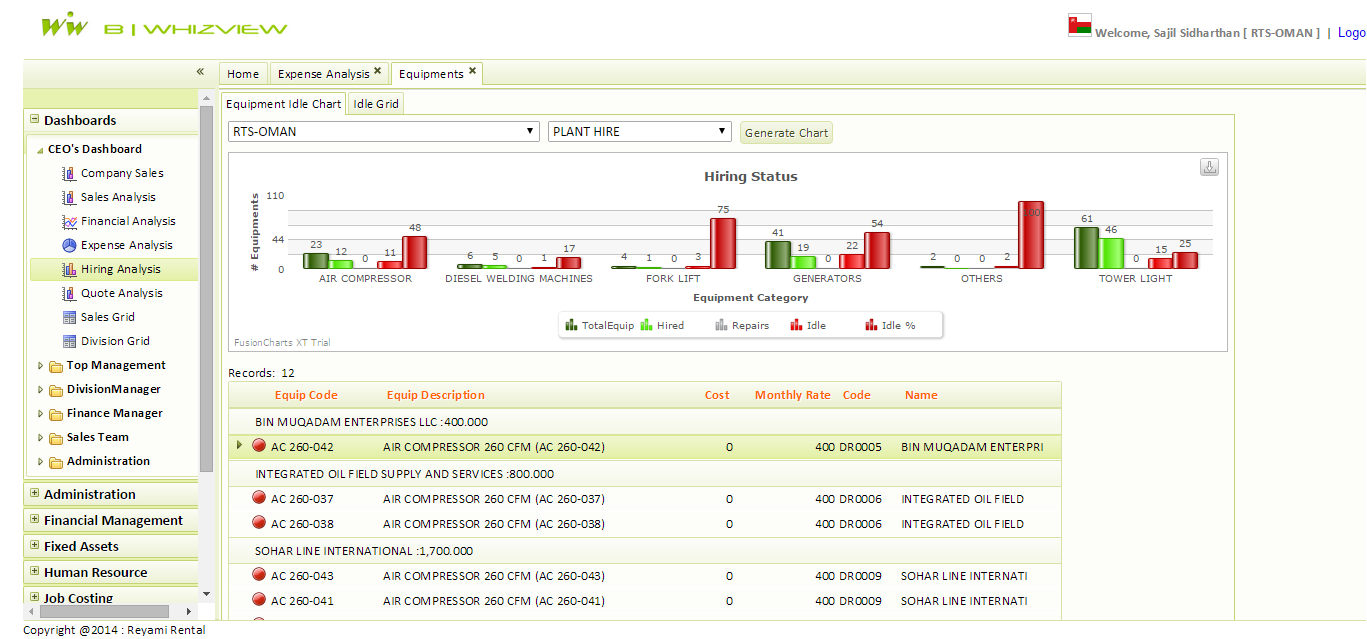The image size is (1367, 639).
Task: Open Financial Analysis chart icon
Action: (x=69, y=221)
